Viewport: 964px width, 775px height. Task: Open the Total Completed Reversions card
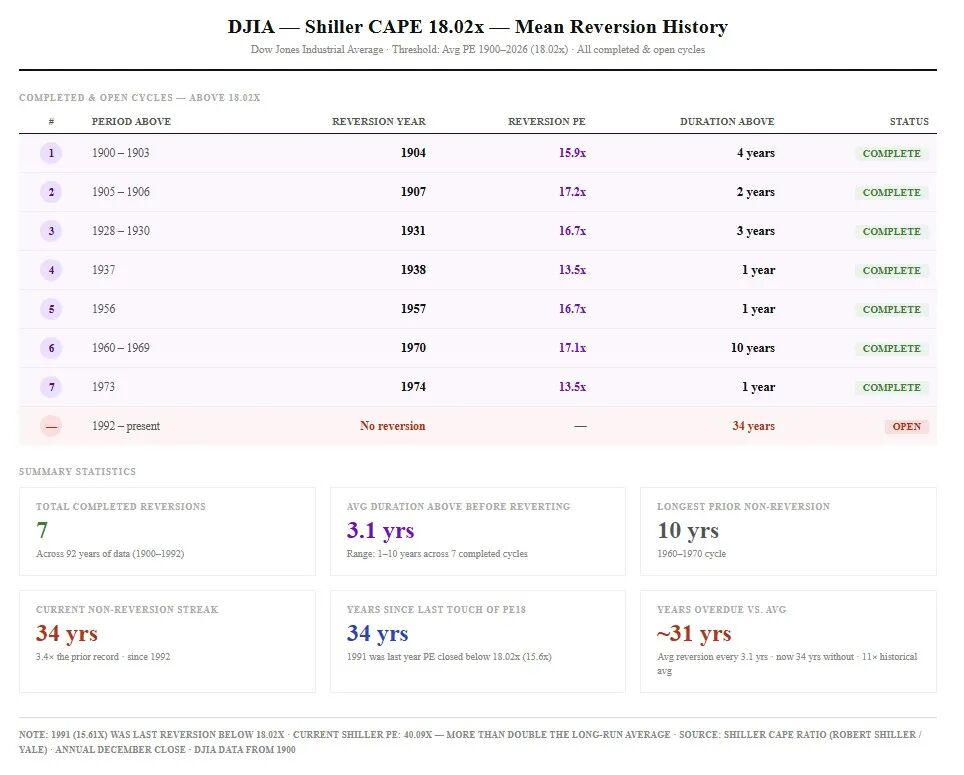click(x=167, y=531)
